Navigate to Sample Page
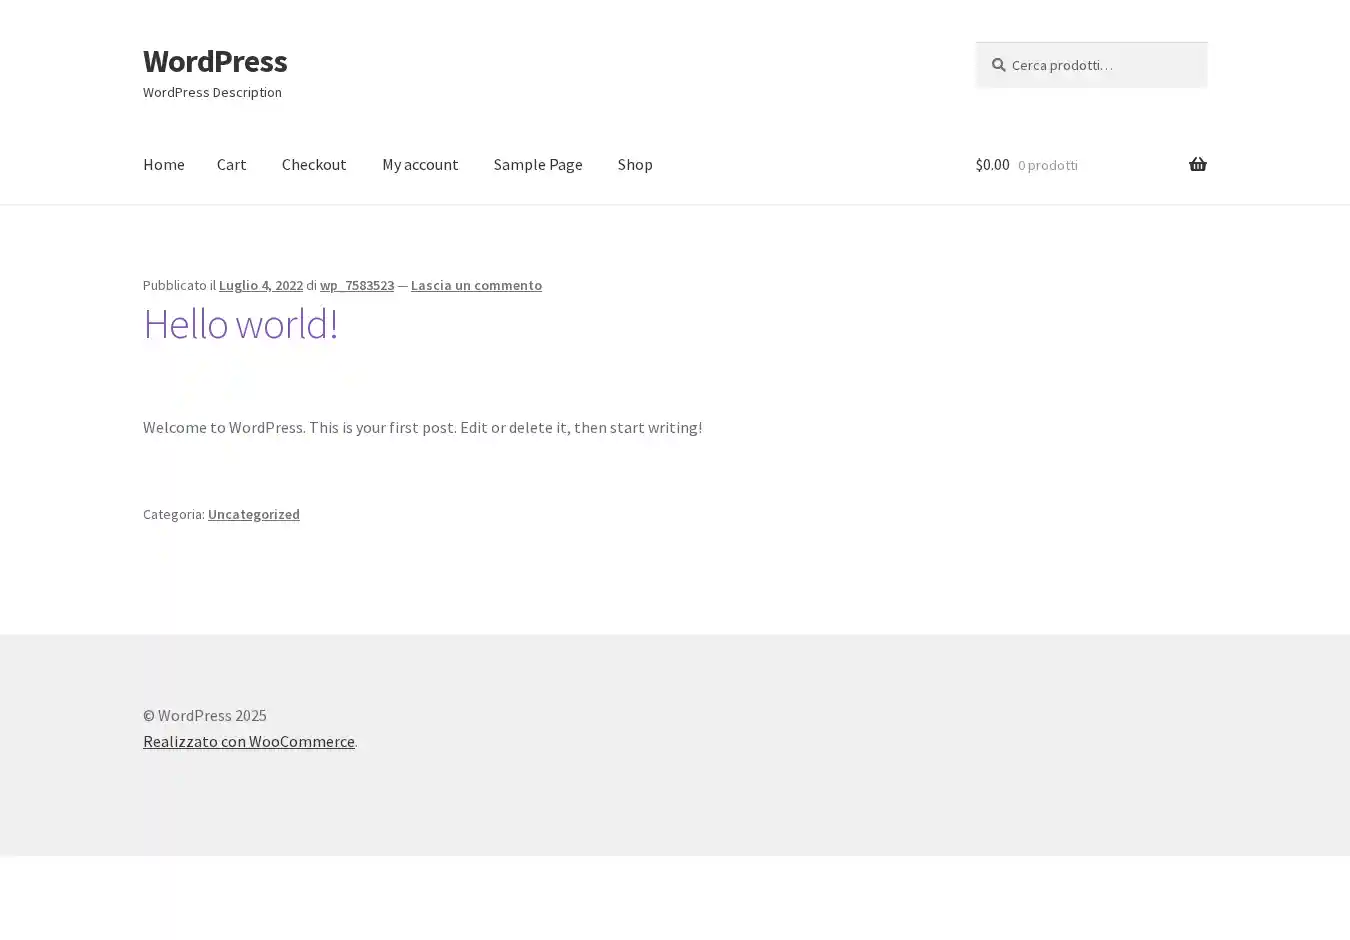Screen dimensions: 1350x940 tap(538, 164)
